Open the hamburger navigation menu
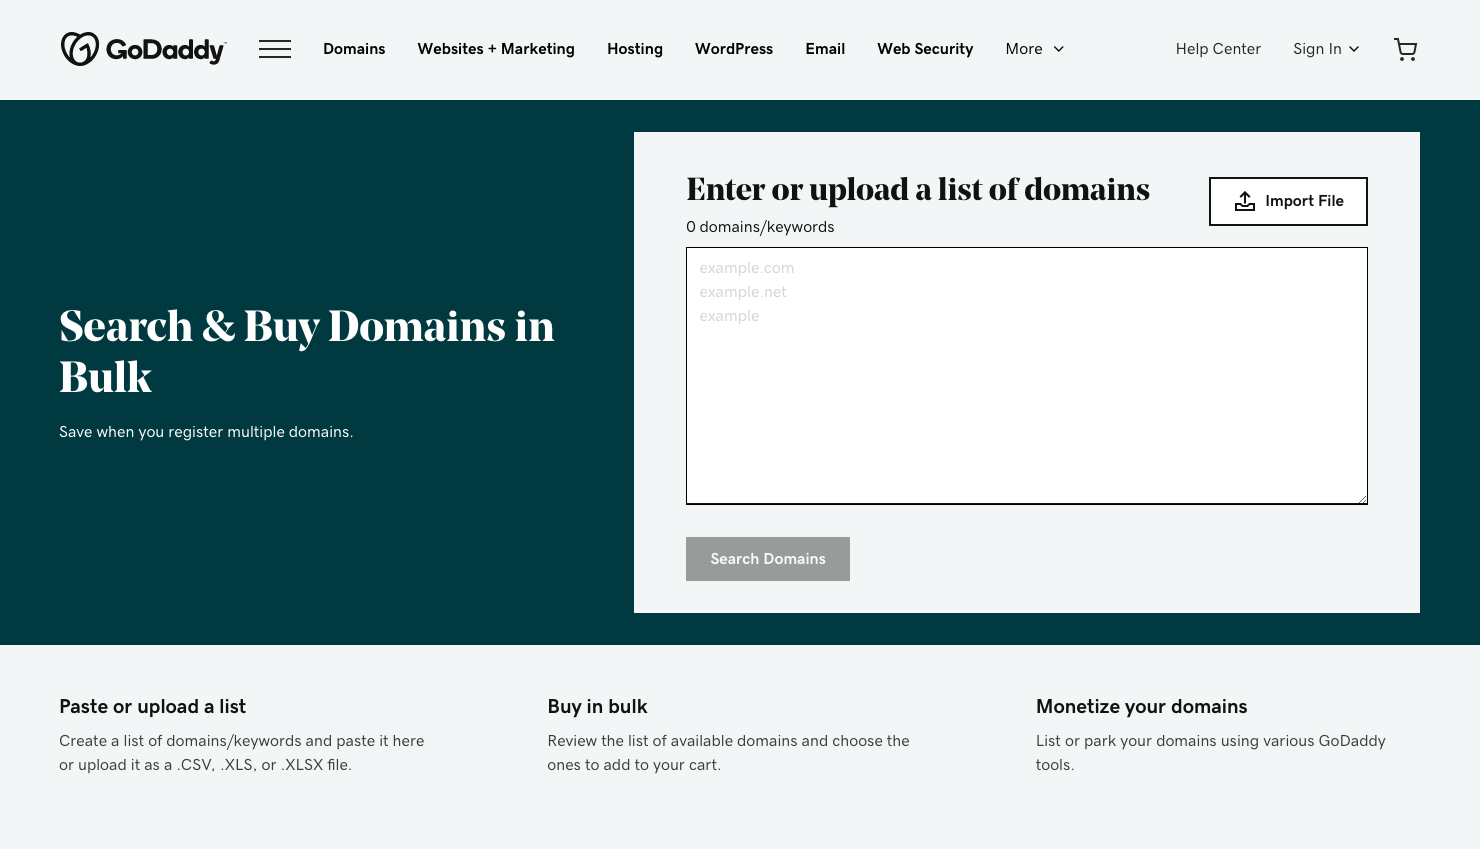The width and height of the screenshot is (1480, 849). [275, 49]
